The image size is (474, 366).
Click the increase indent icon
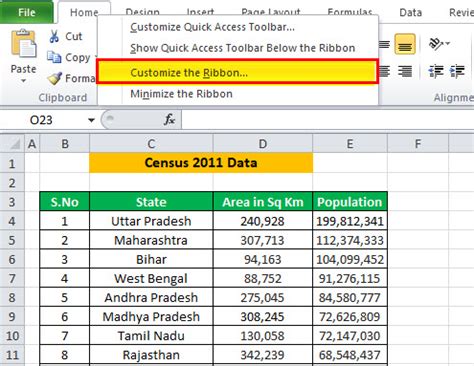[x=457, y=71]
